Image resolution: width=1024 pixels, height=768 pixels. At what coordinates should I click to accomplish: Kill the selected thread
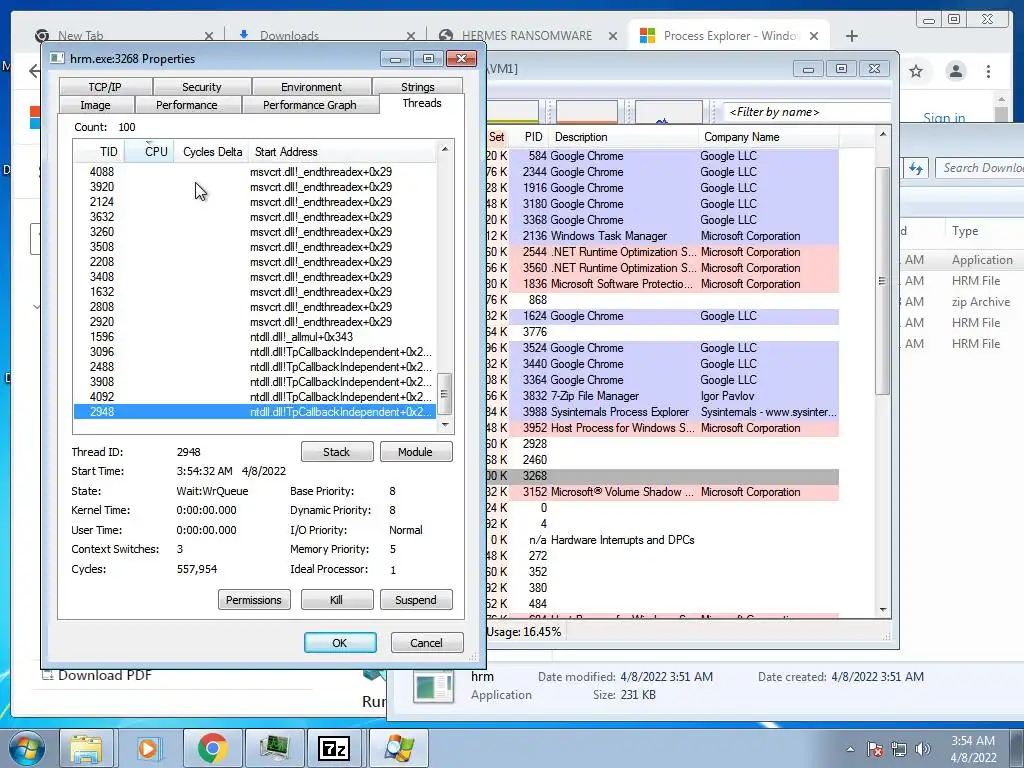point(337,600)
